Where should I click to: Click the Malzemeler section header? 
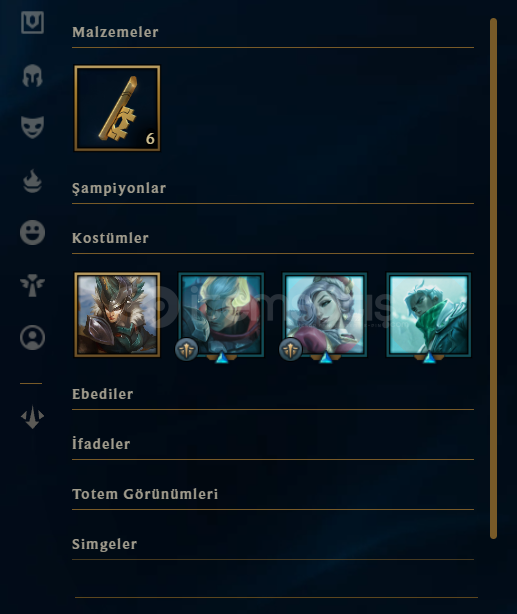coord(115,32)
